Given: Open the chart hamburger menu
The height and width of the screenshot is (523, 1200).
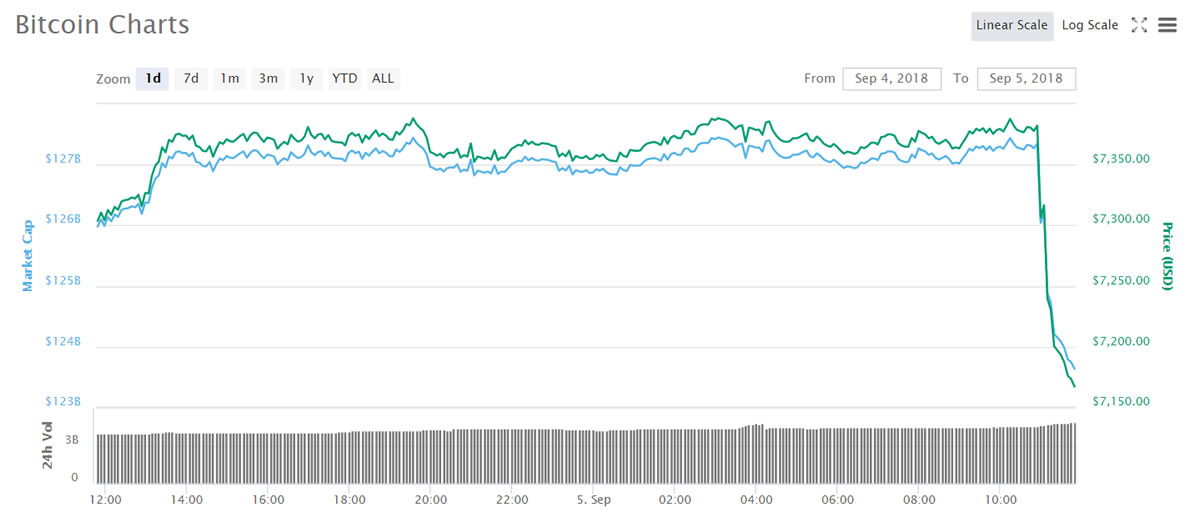Looking at the screenshot, I should (1167, 26).
